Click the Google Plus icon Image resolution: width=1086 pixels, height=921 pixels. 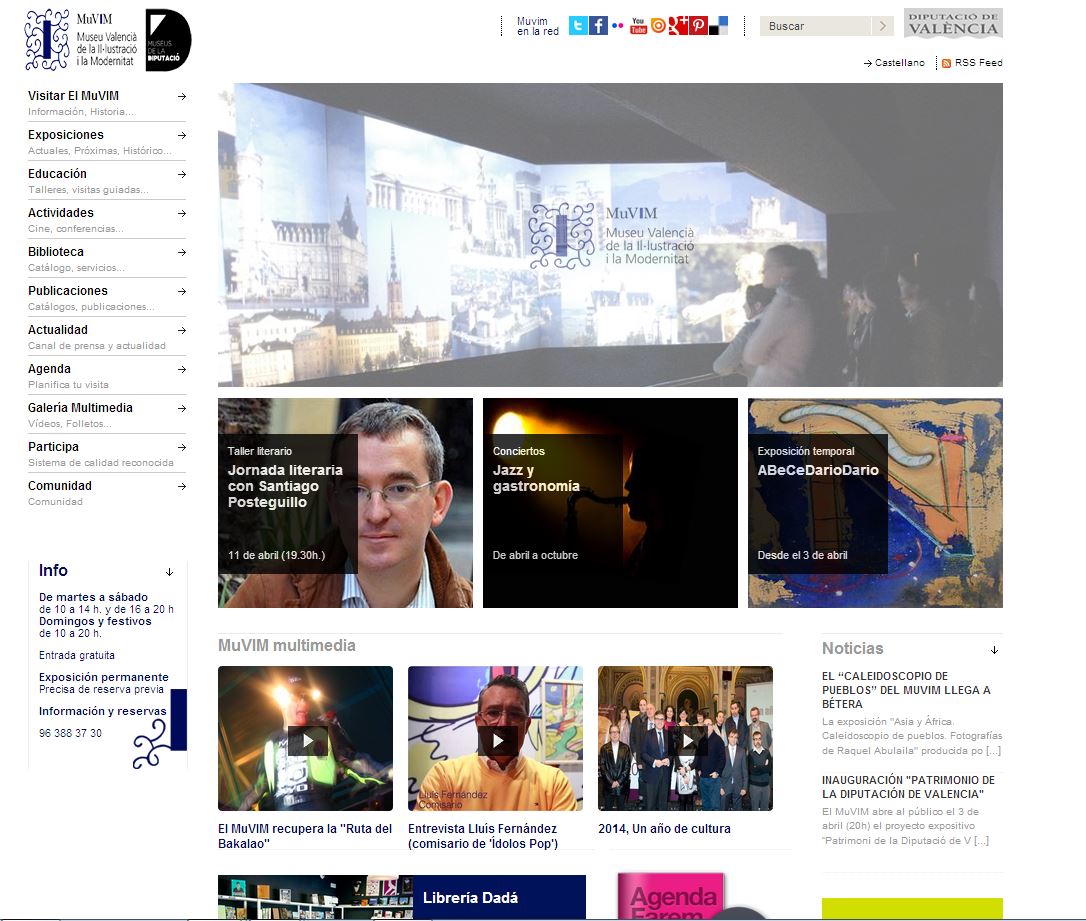(x=678, y=26)
